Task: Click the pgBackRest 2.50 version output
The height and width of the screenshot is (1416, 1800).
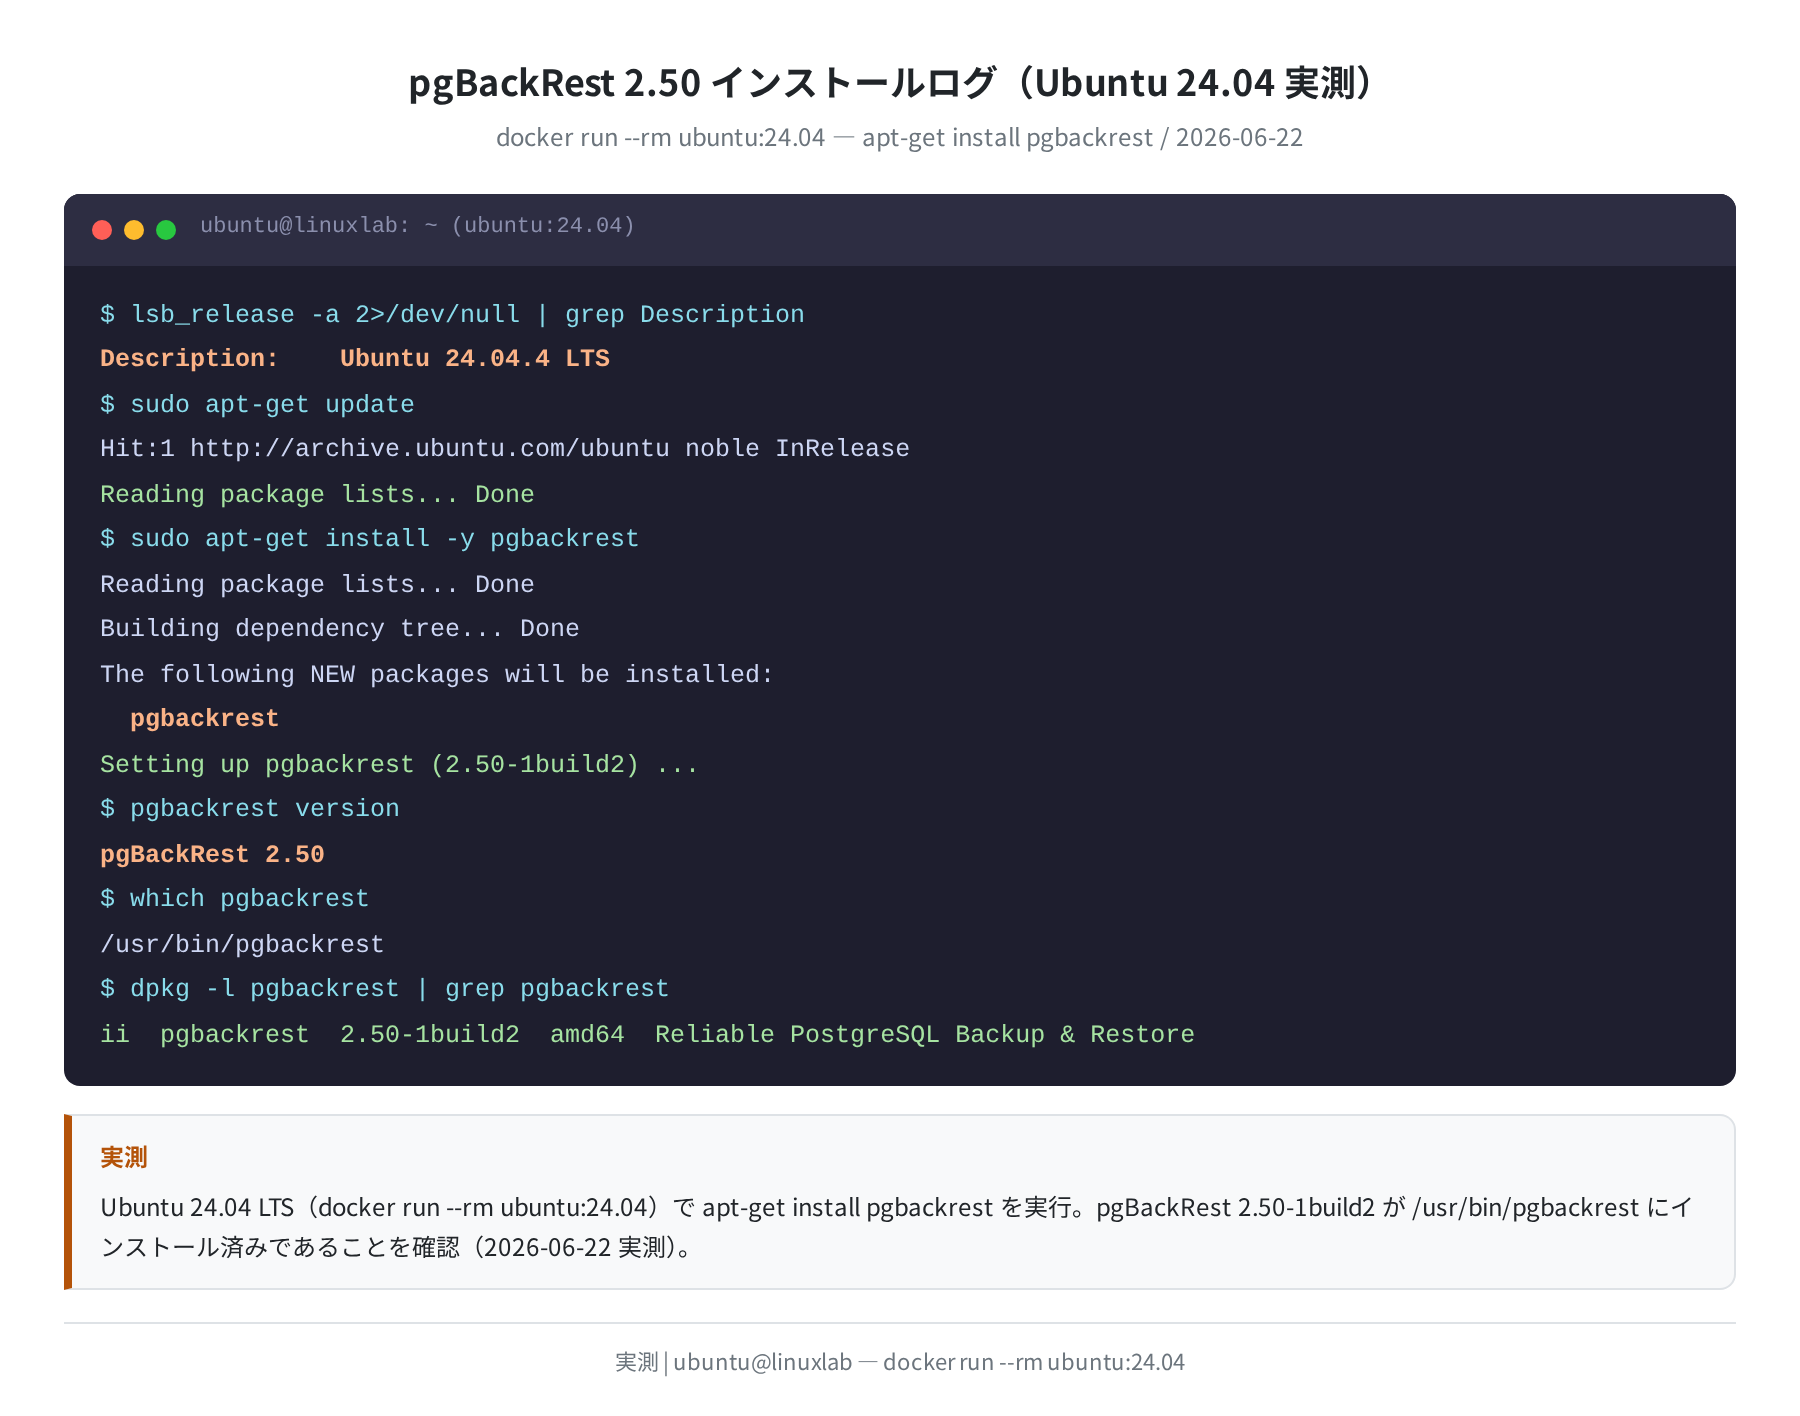Action: click(212, 854)
